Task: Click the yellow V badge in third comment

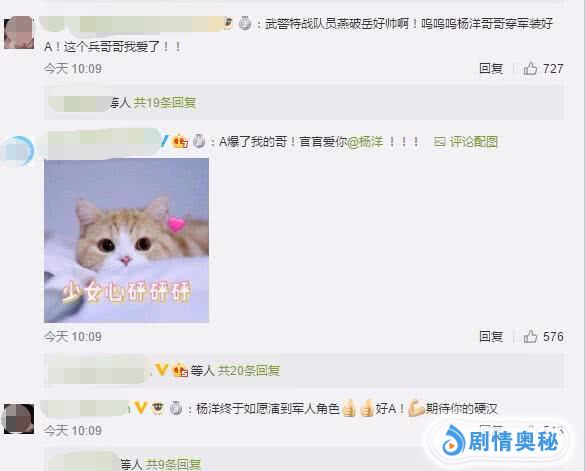Action: point(141,408)
